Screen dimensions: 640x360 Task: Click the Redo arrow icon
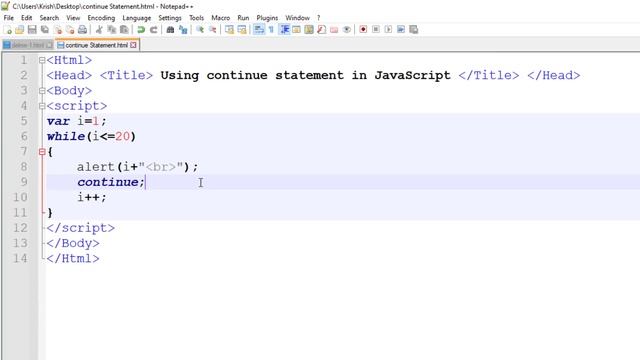tap(153, 30)
